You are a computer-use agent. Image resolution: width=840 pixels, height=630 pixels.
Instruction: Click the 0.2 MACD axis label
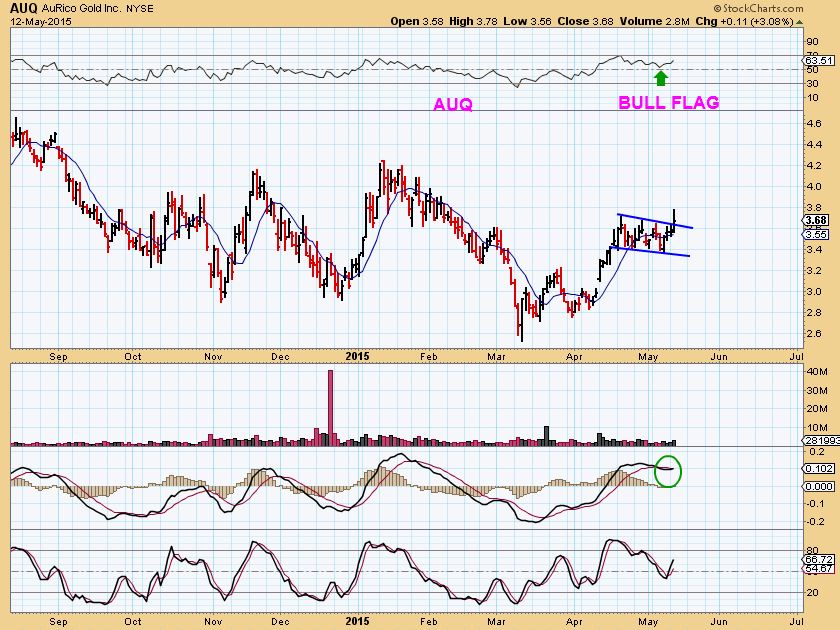818,452
